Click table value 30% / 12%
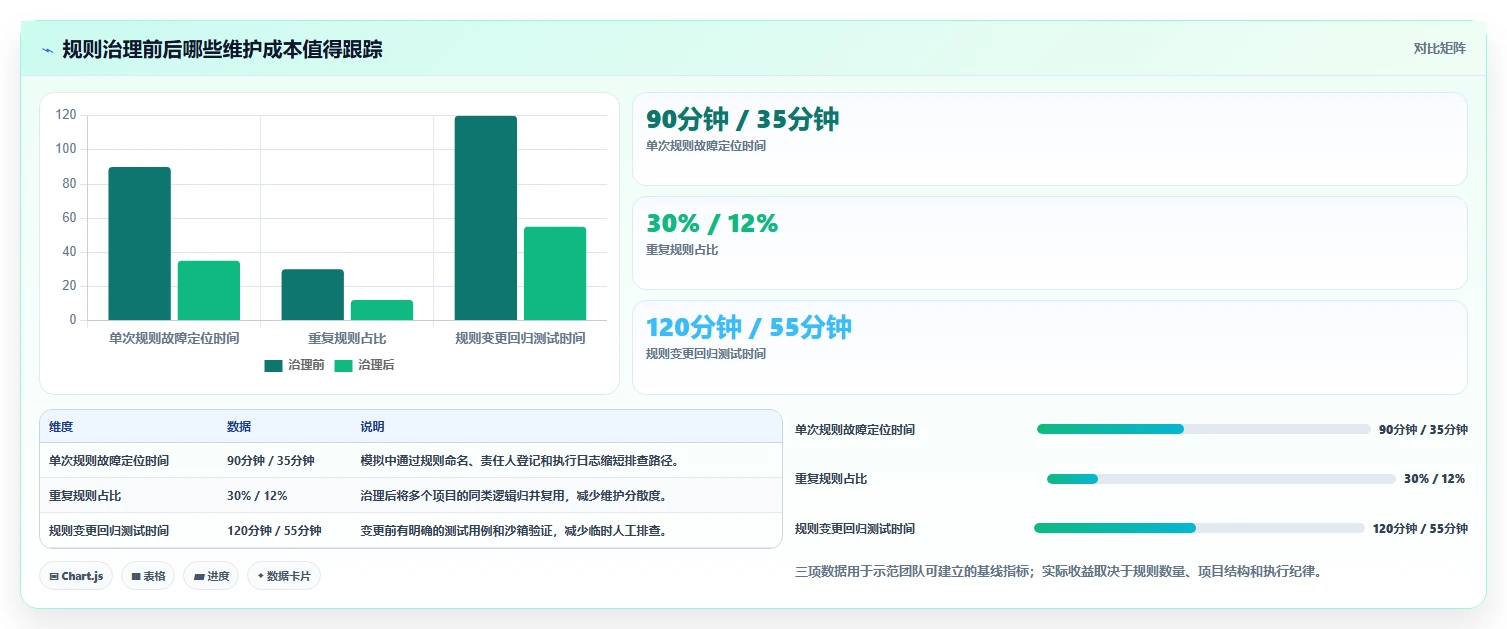The image size is (1507, 629). pos(257,496)
